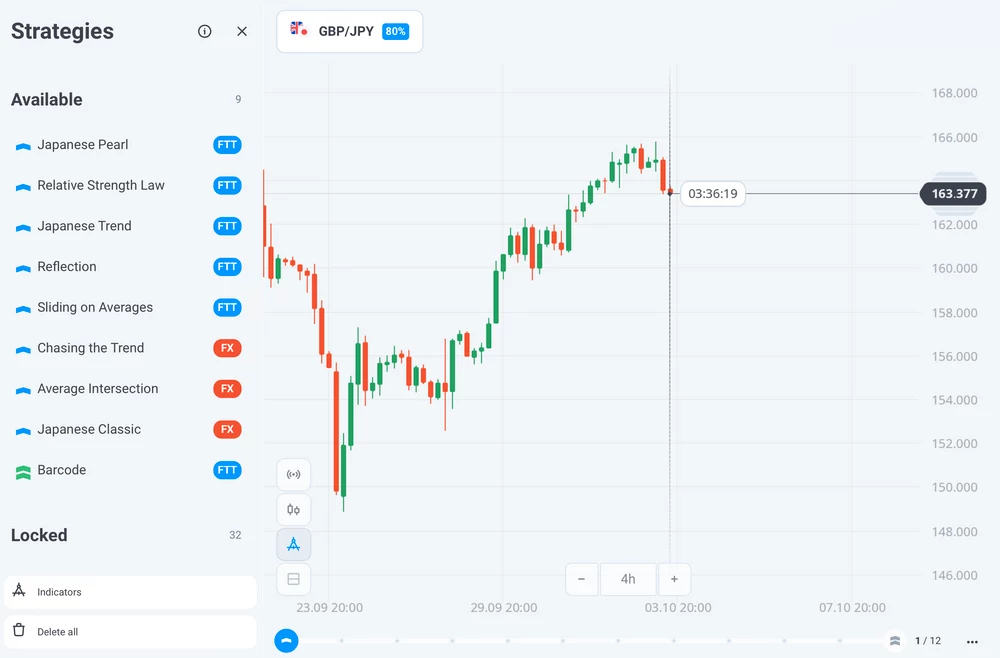Click the split layout icon below the compass
The image size is (1000, 658).
click(293, 579)
